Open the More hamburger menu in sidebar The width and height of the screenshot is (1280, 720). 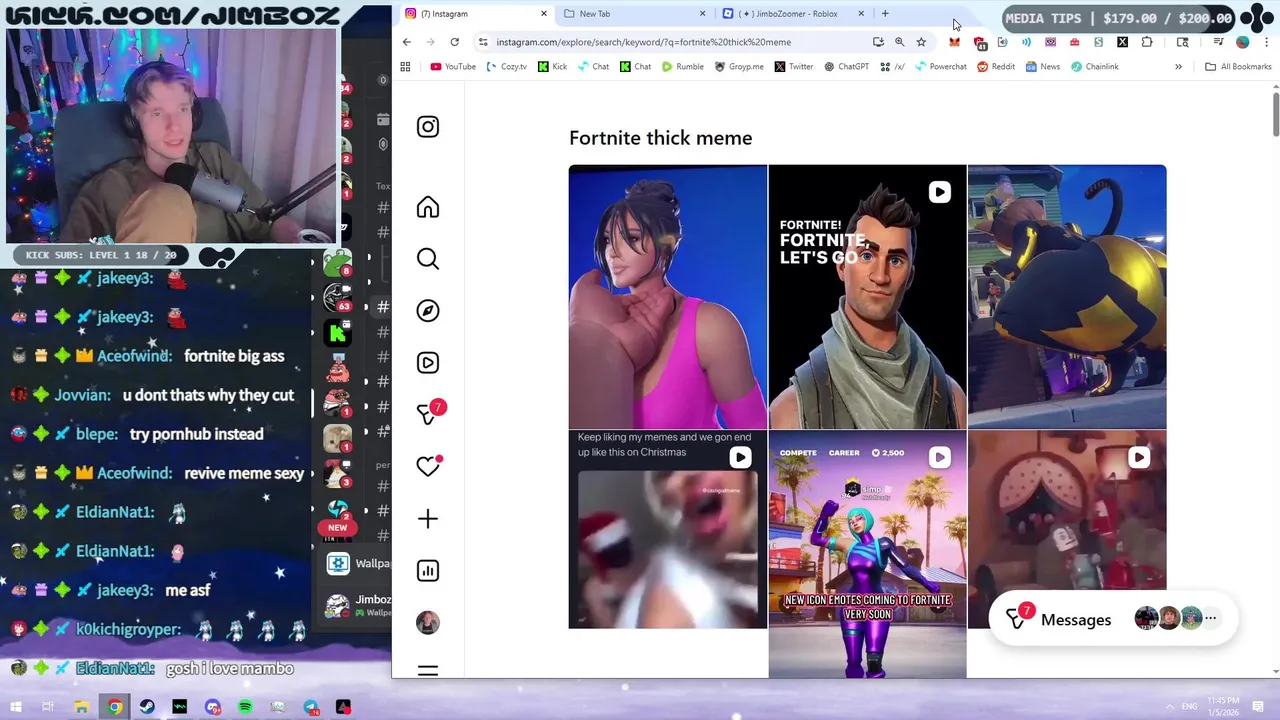tap(428, 671)
